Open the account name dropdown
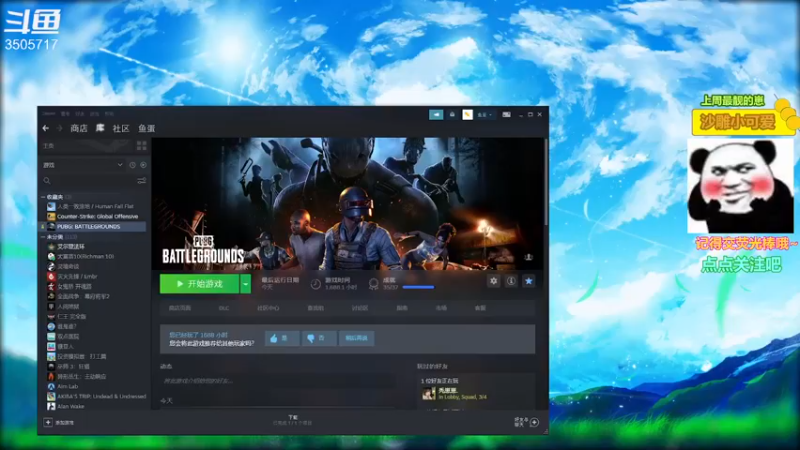The height and width of the screenshot is (450, 800). [485, 114]
